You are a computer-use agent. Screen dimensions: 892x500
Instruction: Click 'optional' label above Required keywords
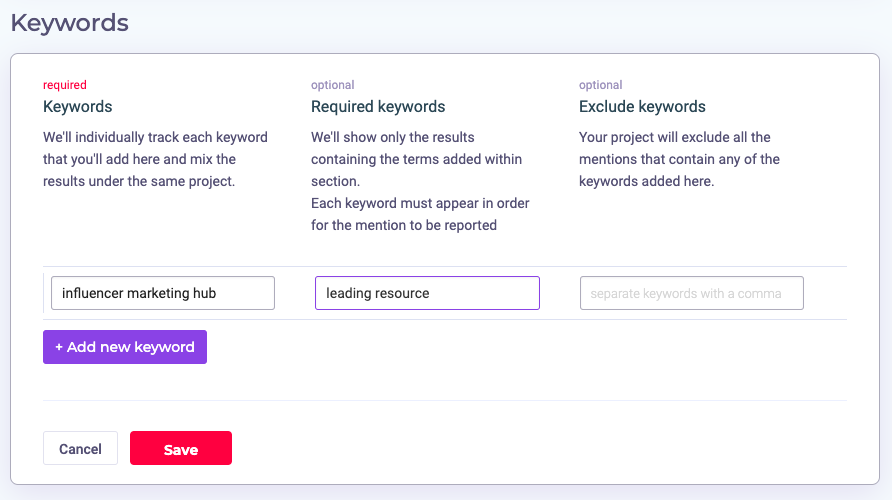pyautogui.click(x=333, y=85)
